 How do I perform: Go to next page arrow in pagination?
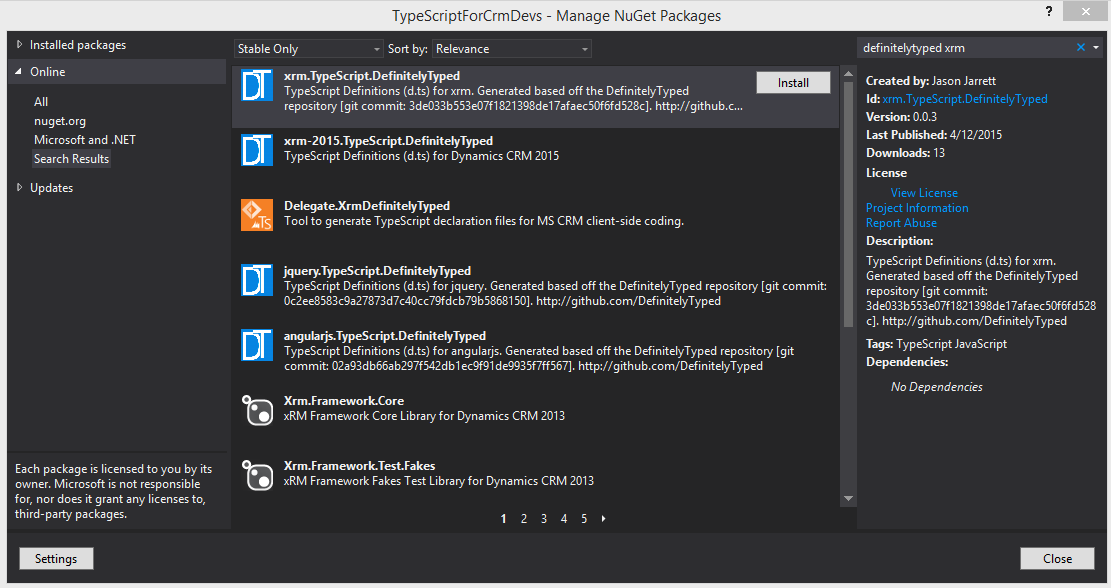604,519
